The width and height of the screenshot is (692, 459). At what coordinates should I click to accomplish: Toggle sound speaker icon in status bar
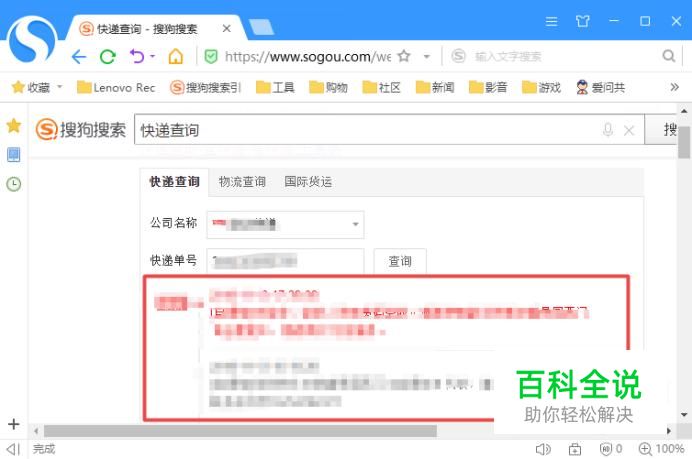click(x=543, y=449)
